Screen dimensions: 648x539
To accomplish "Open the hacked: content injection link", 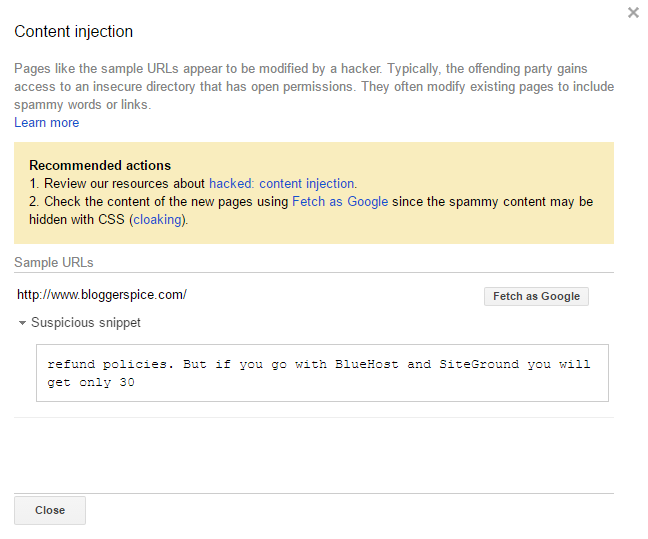I will pyautogui.click(x=281, y=184).
